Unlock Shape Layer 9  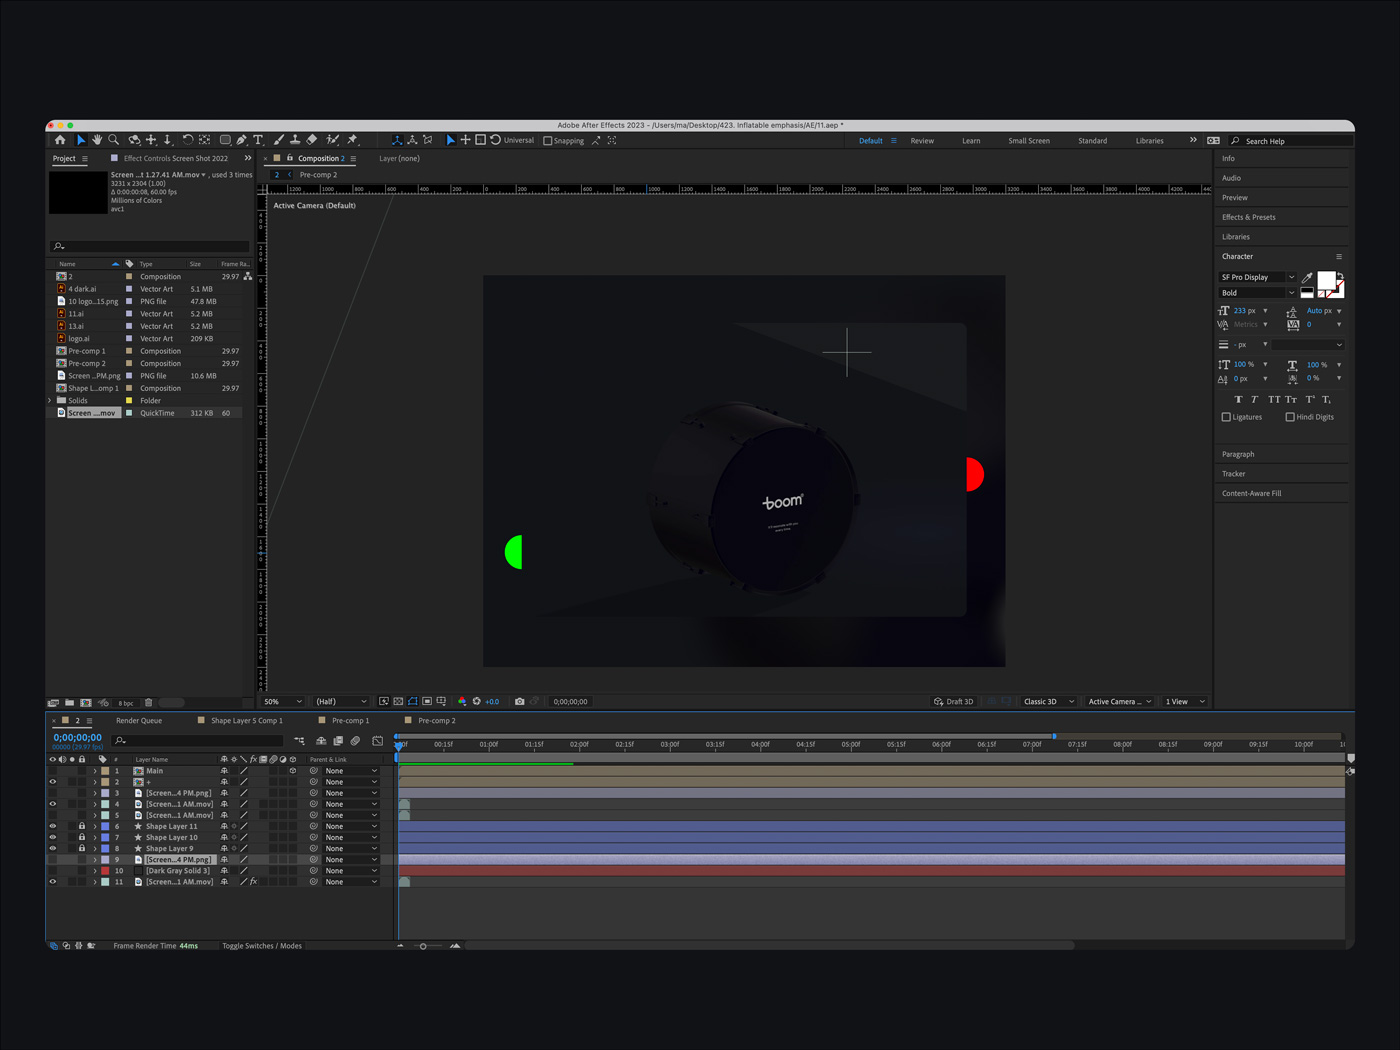click(82, 848)
